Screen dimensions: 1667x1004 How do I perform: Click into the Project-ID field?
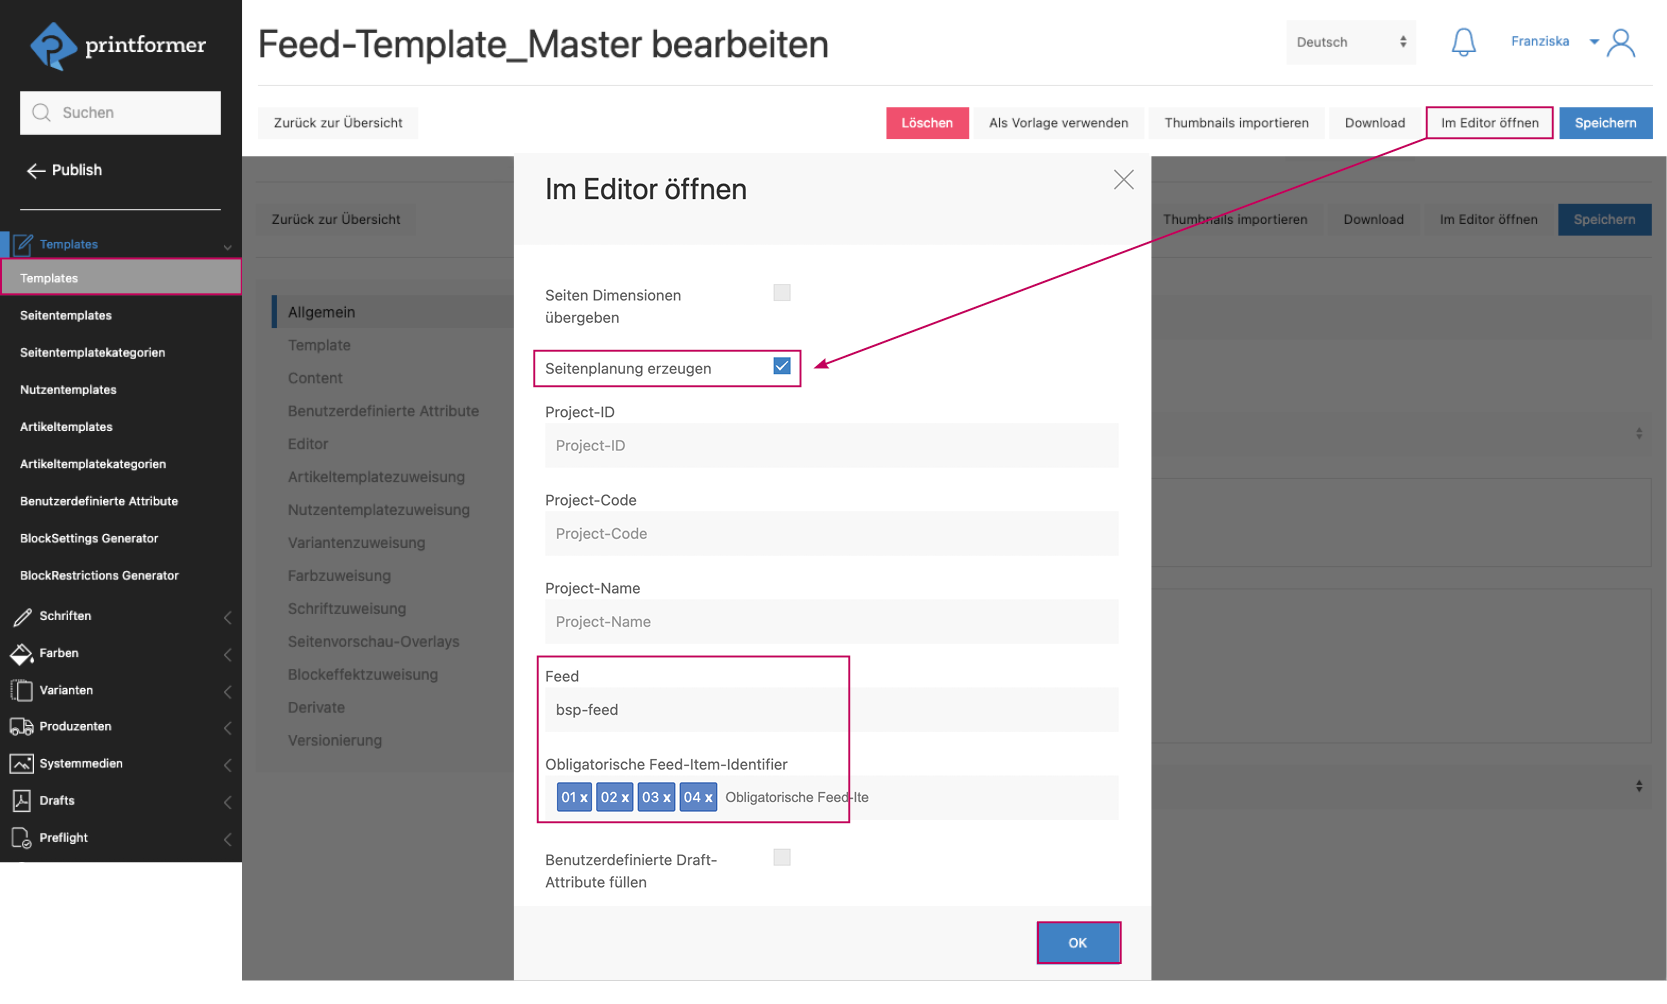coord(830,446)
